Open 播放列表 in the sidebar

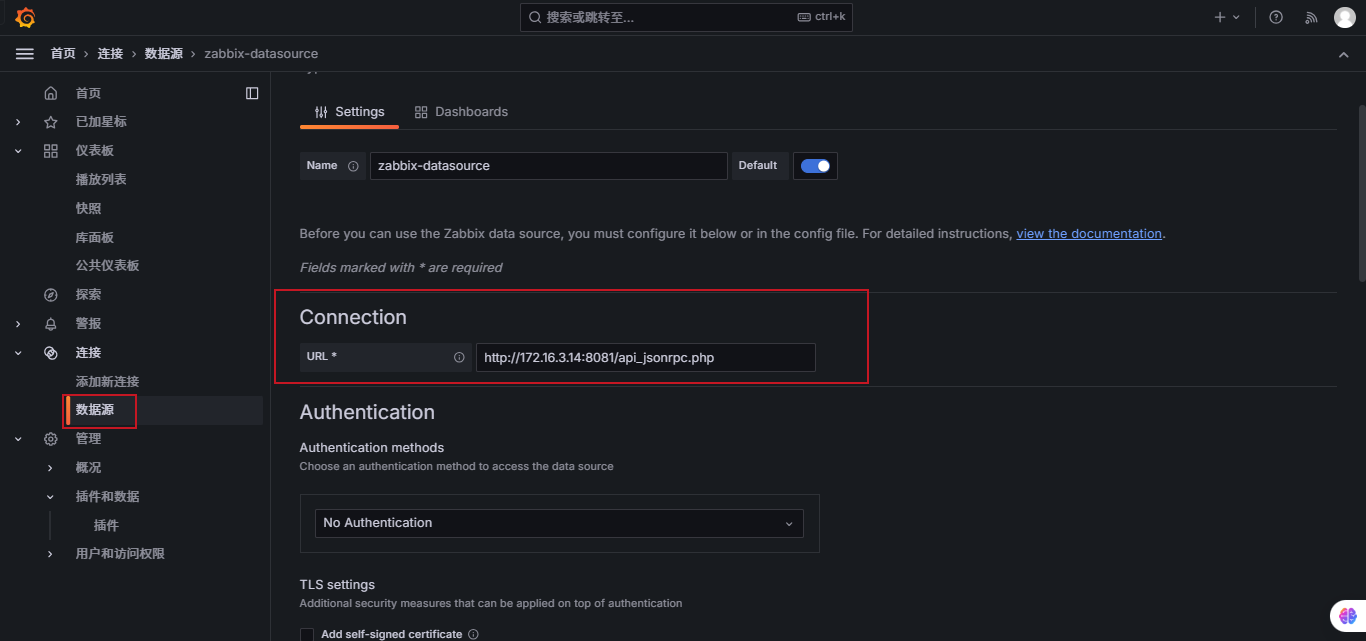tap(101, 180)
